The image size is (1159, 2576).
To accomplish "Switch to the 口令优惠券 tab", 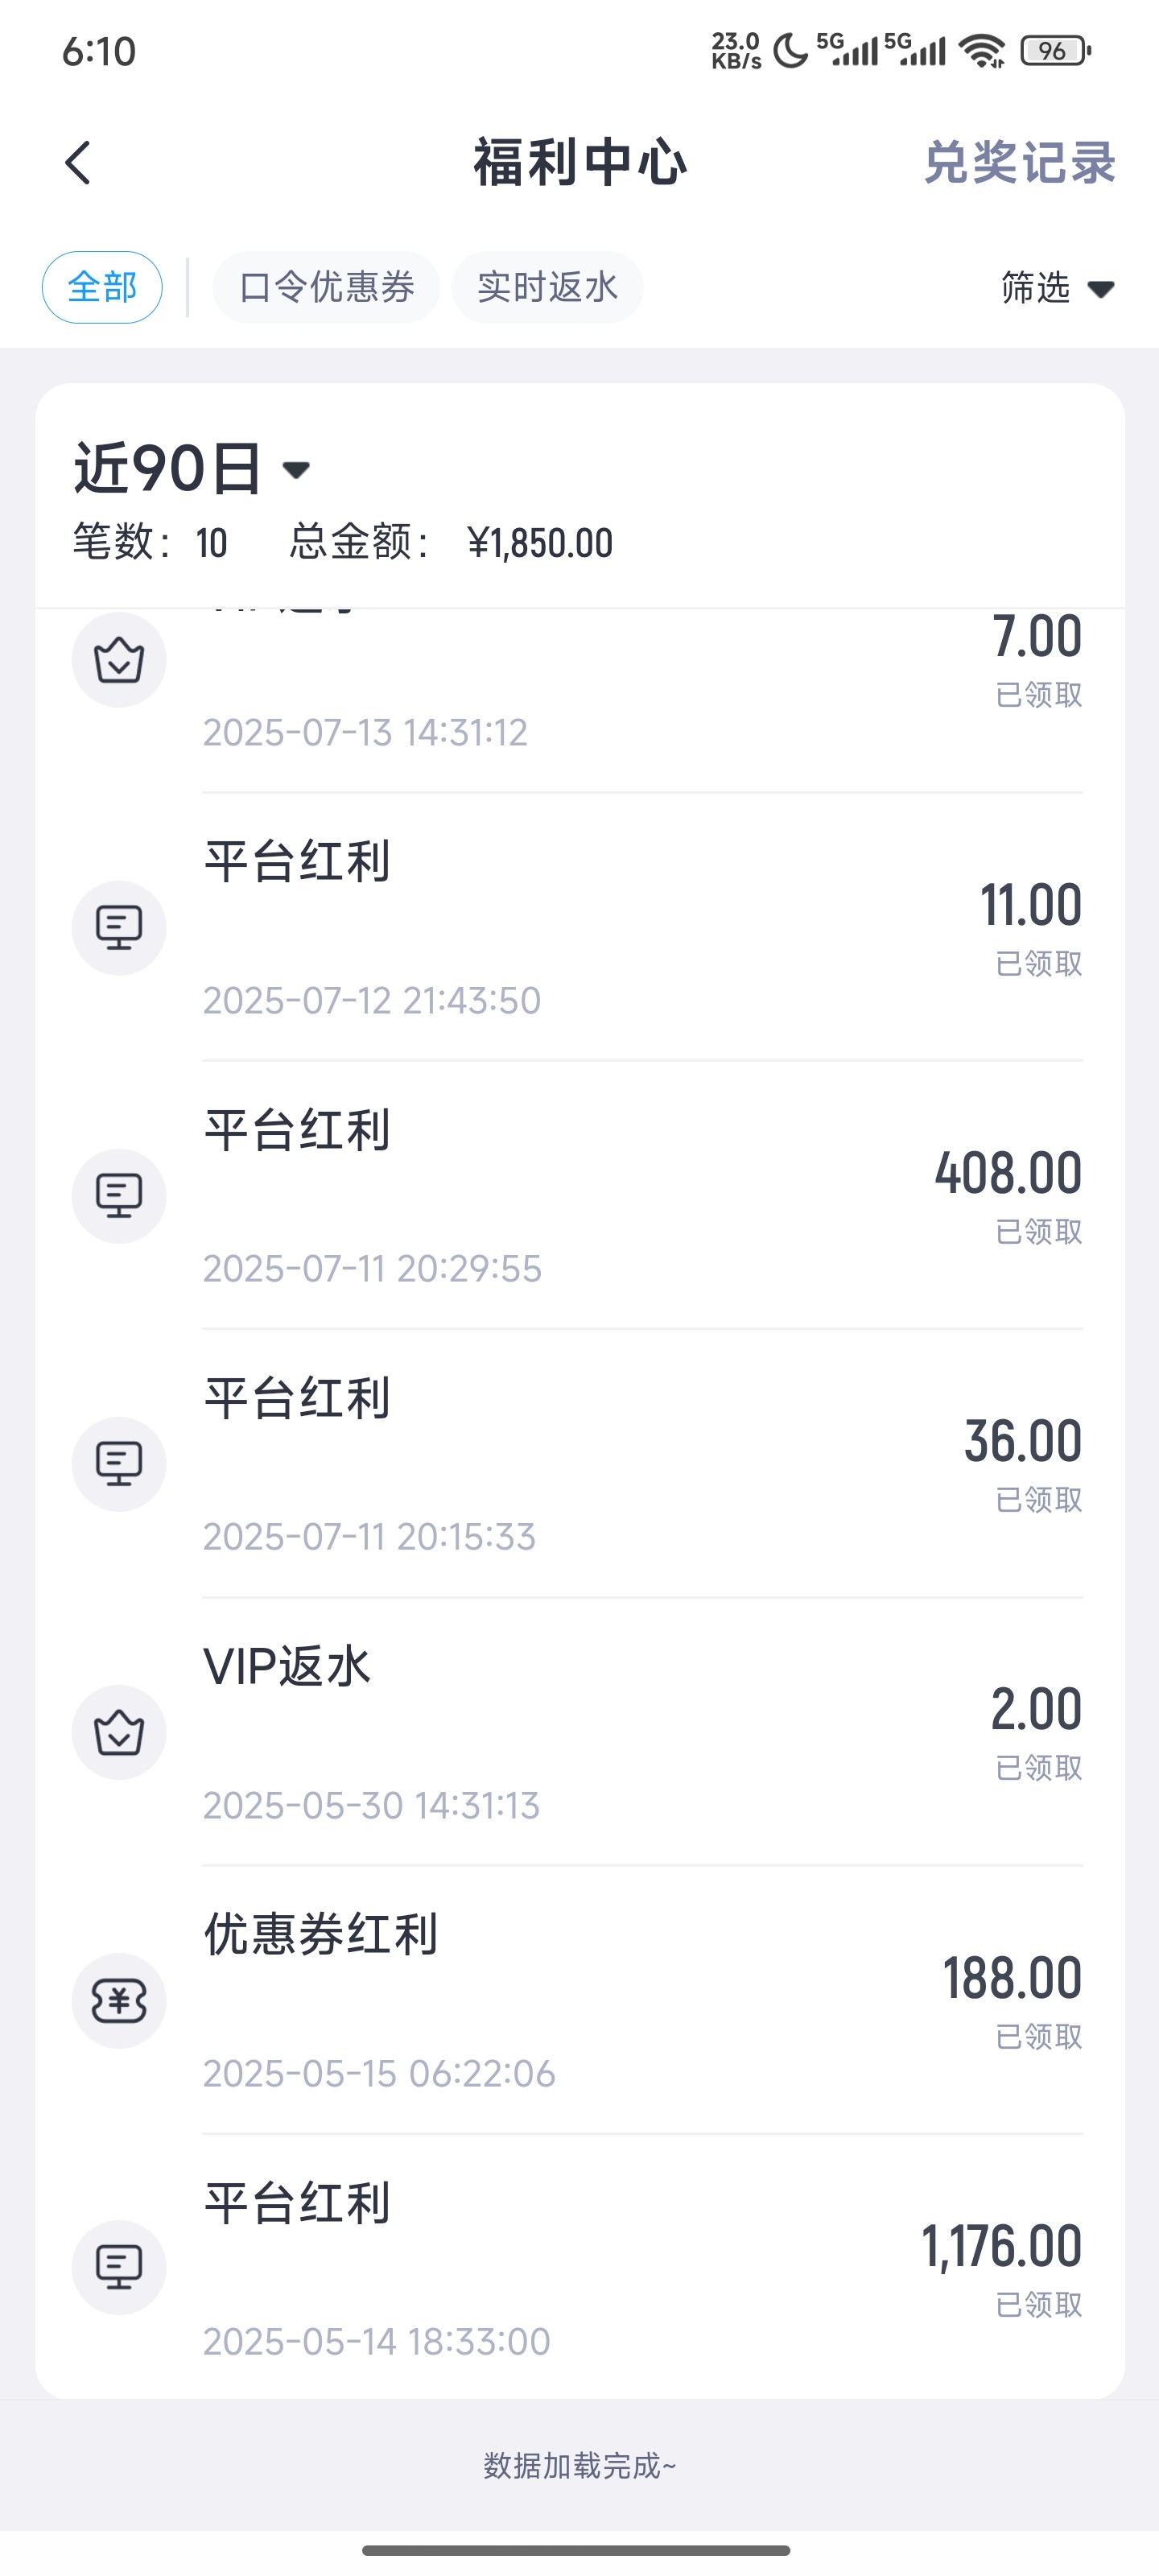I will coord(326,288).
